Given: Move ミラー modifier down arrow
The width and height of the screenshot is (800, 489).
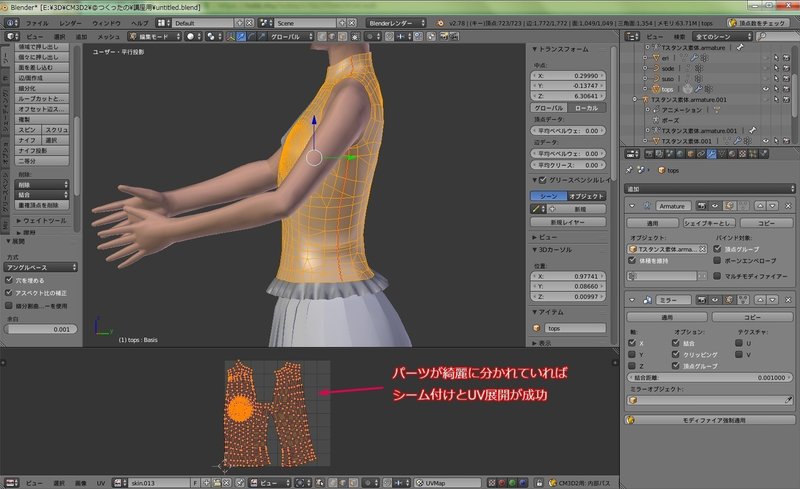Looking at the screenshot, I should coord(772,300).
